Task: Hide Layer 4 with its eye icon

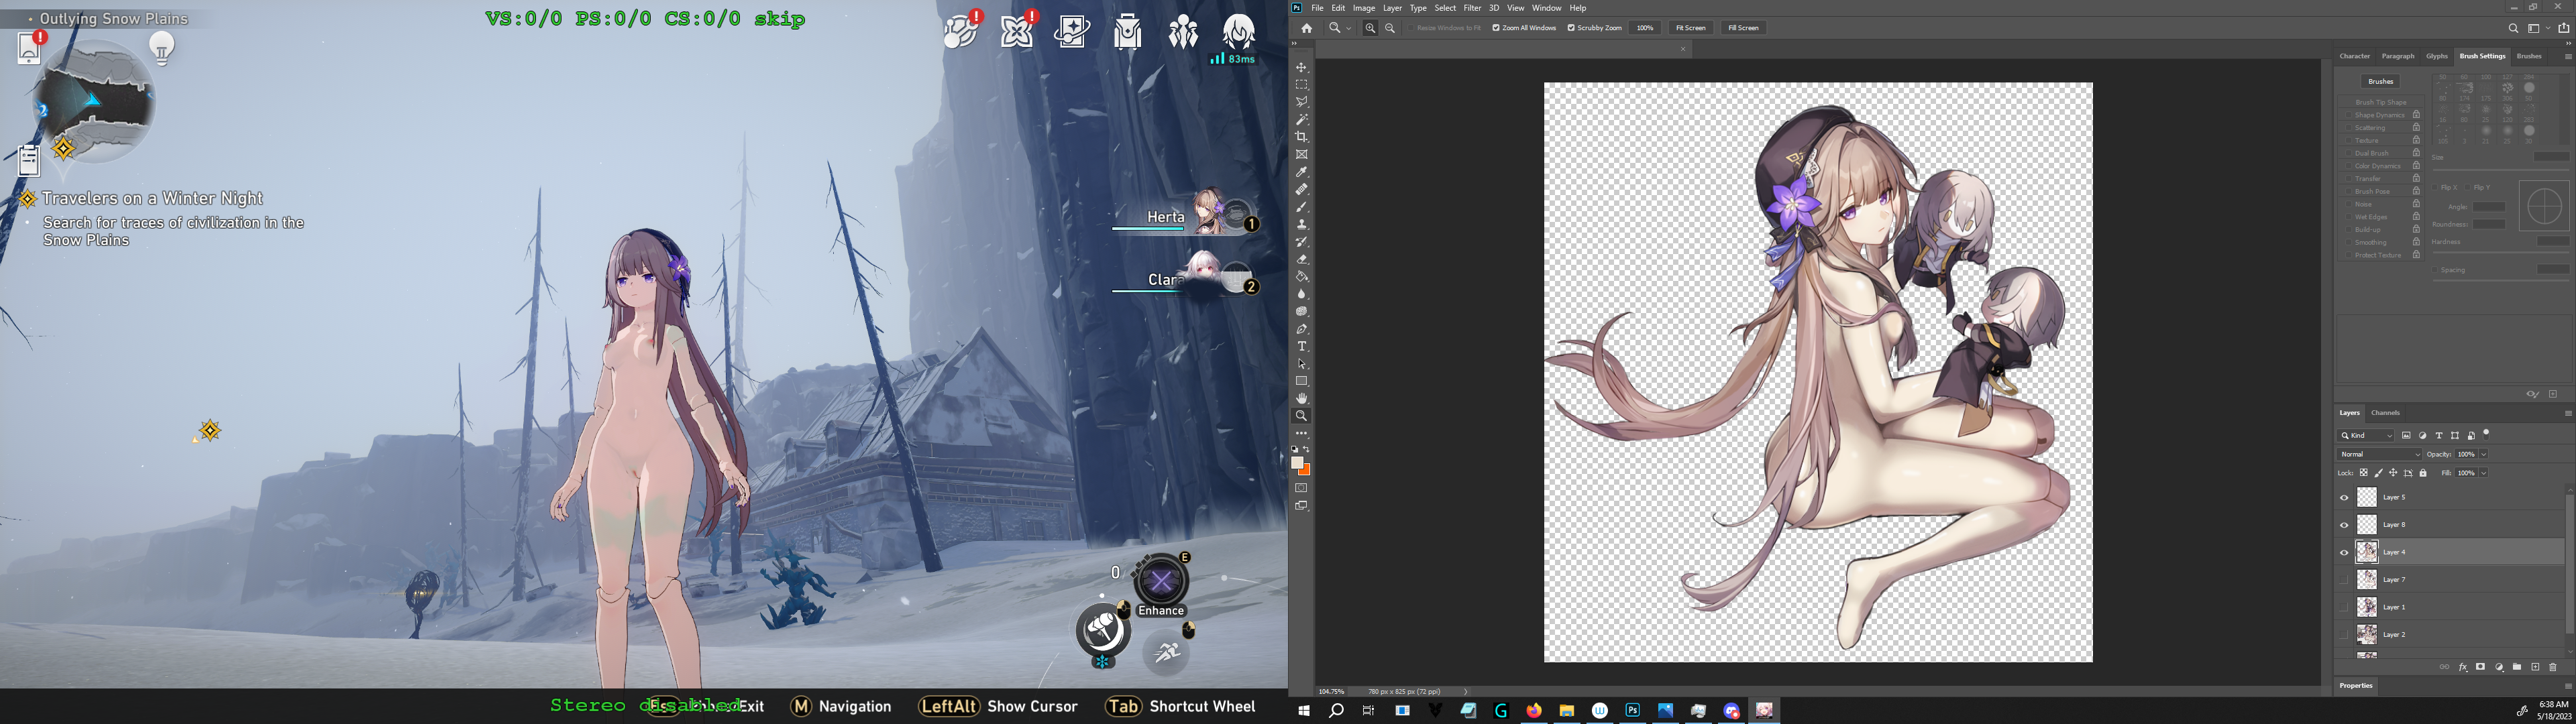Action: pos(2344,552)
